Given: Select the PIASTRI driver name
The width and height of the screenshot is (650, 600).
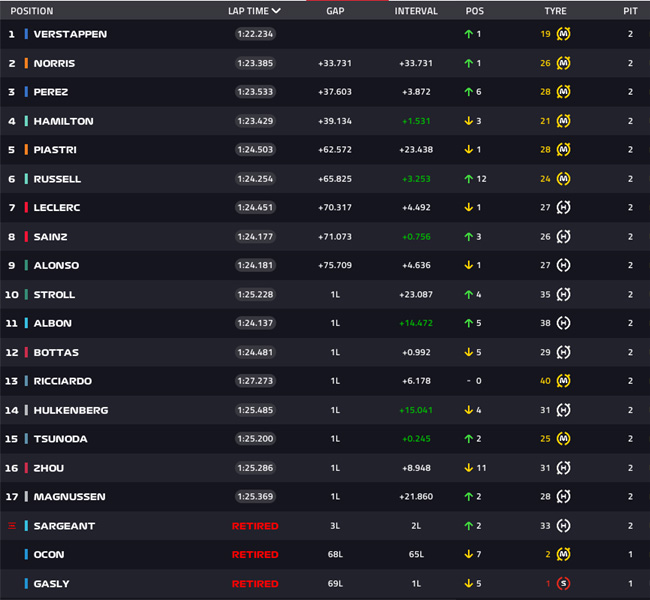Looking at the screenshot, I should [55, 150].
